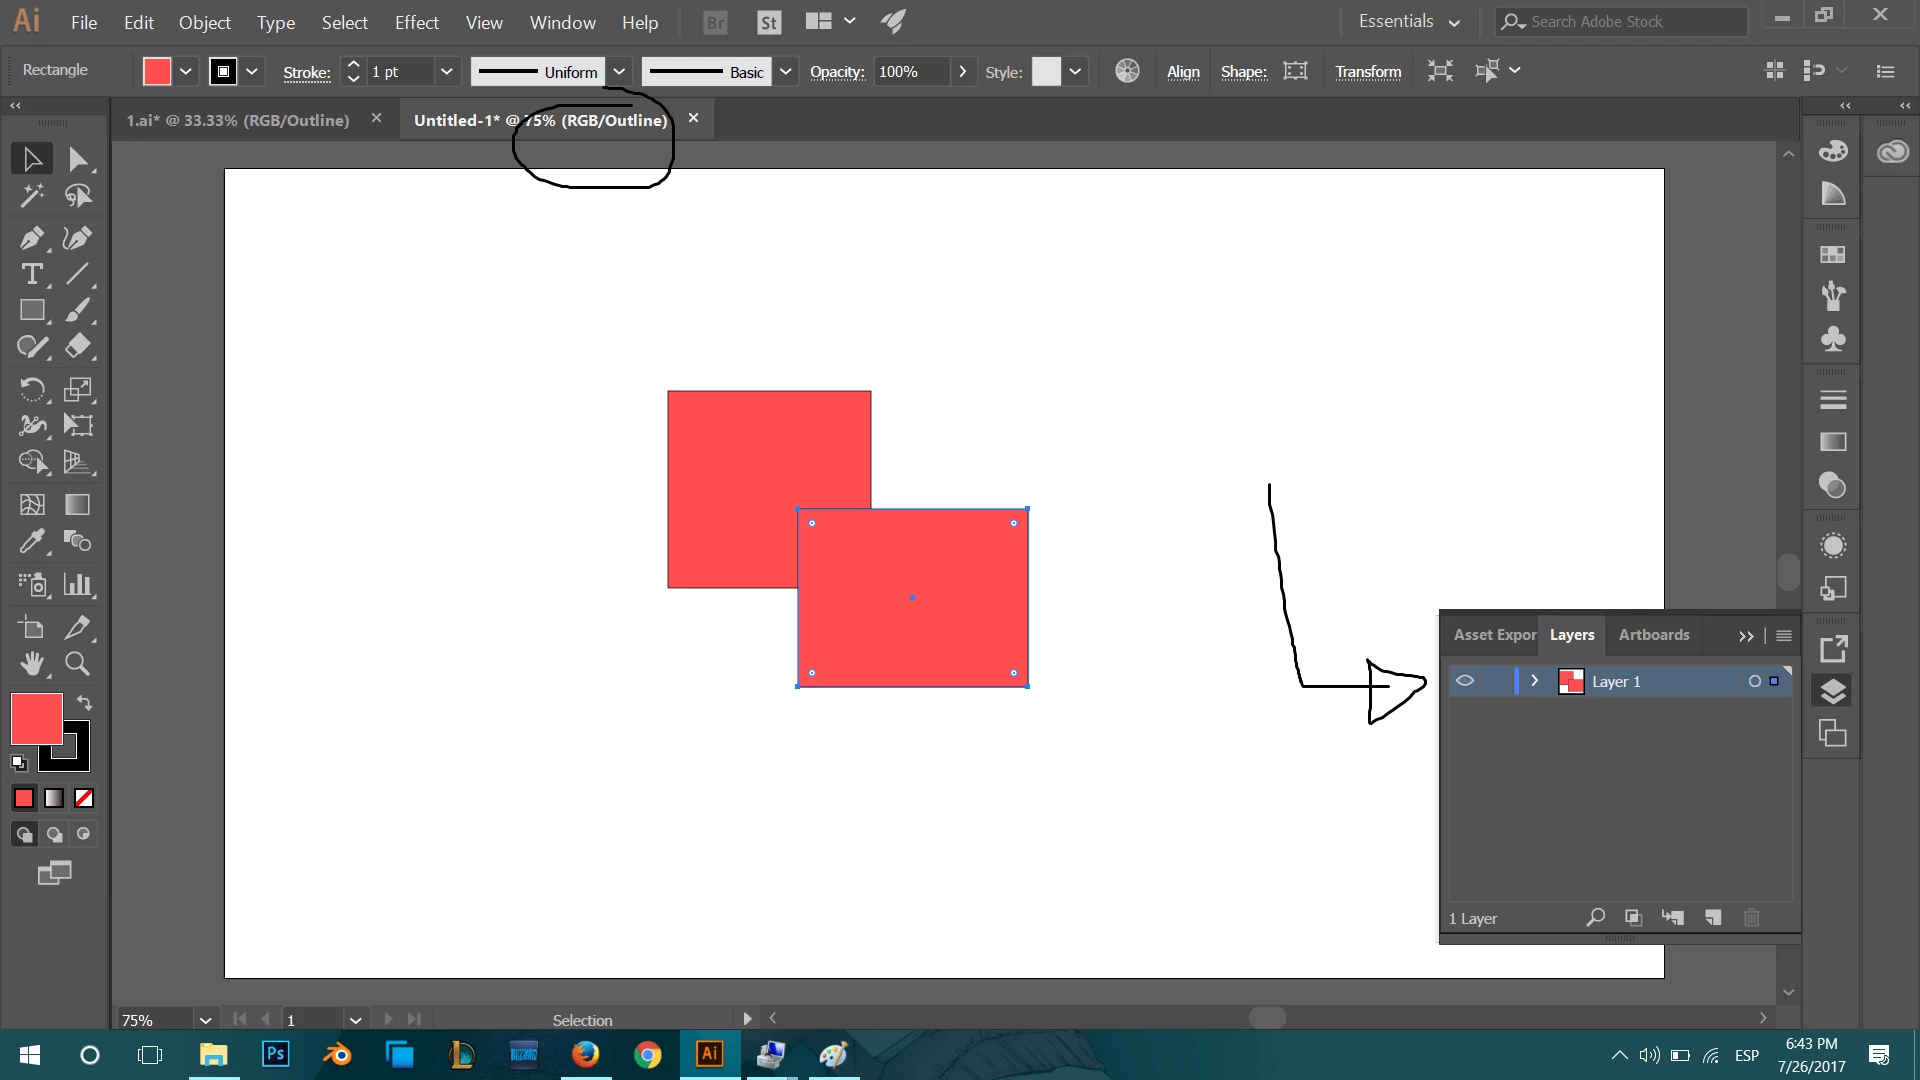This screenshot has width=1920, height=1080.
Task: Swap fill and stroke colors
Action: (x=85, y=702)
